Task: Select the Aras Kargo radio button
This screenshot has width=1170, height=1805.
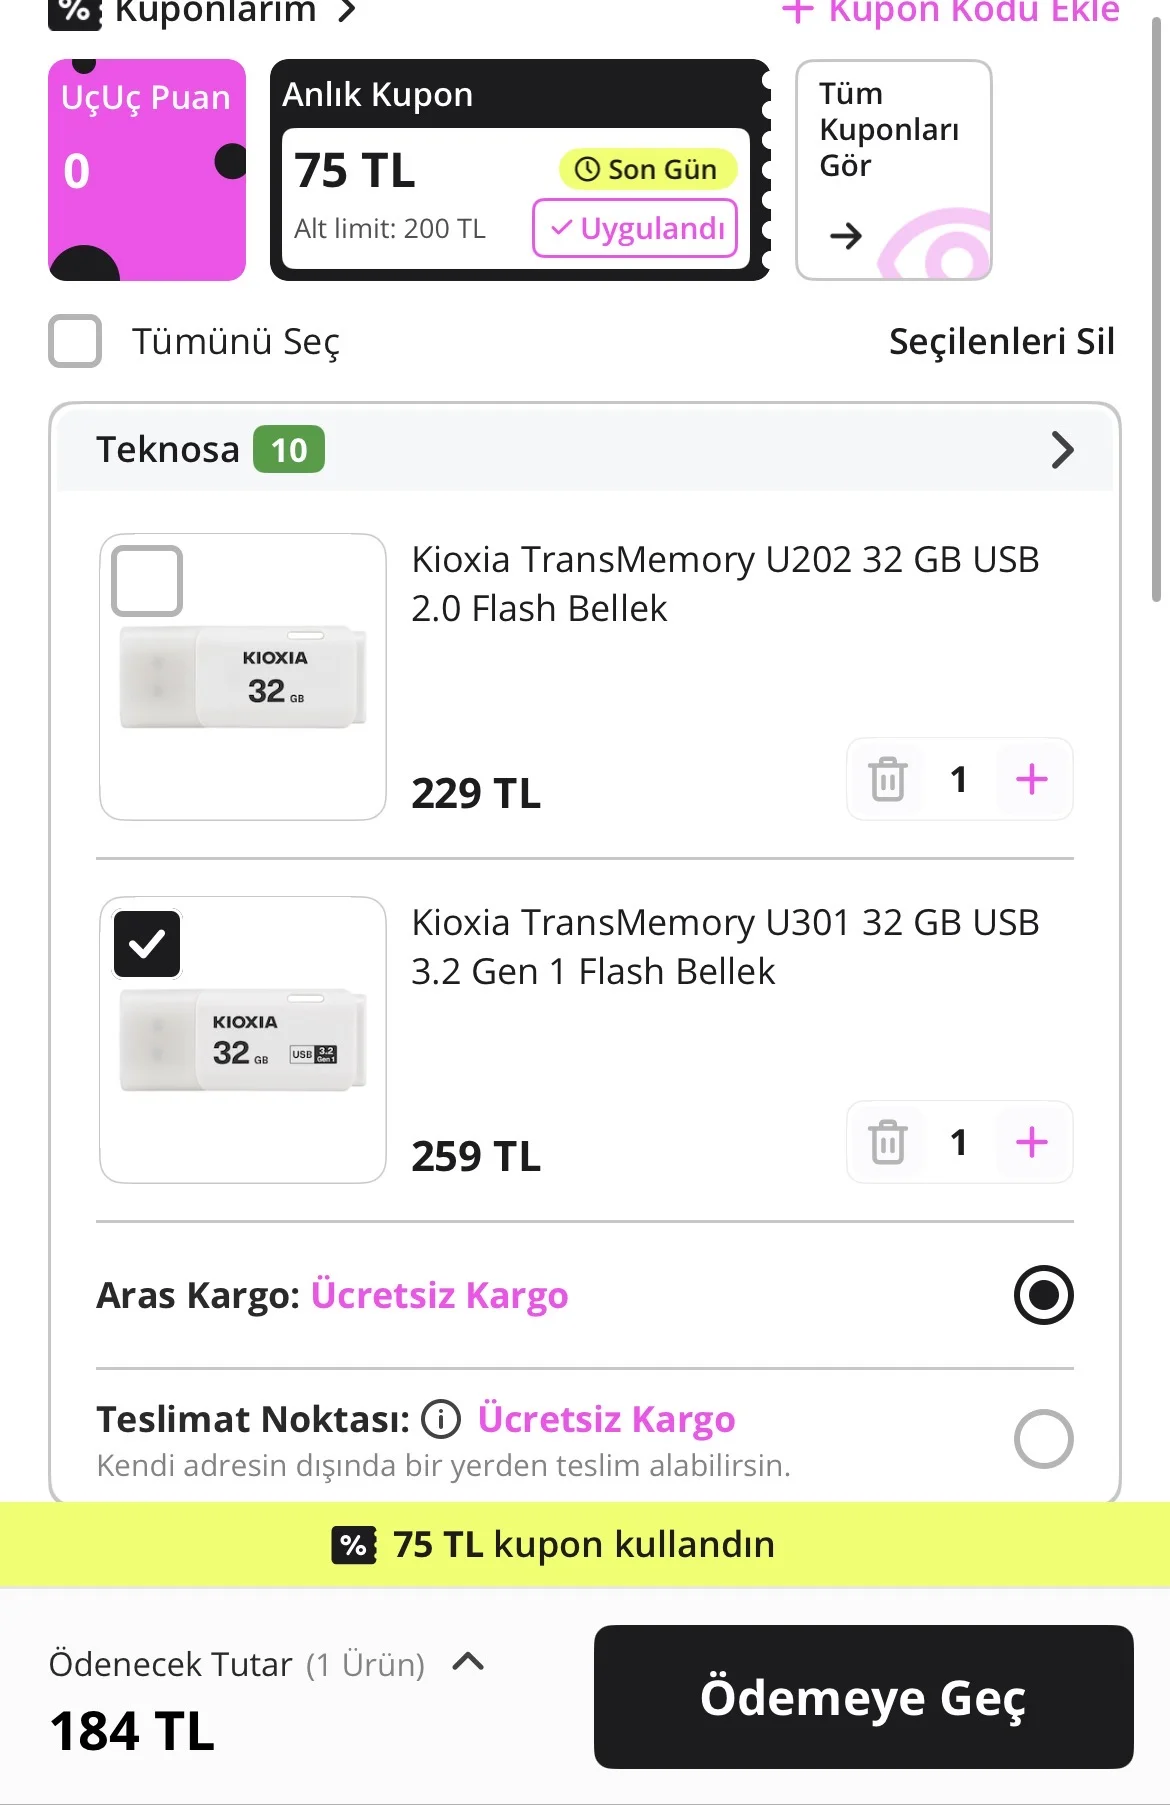Action: point(1043,1295)
